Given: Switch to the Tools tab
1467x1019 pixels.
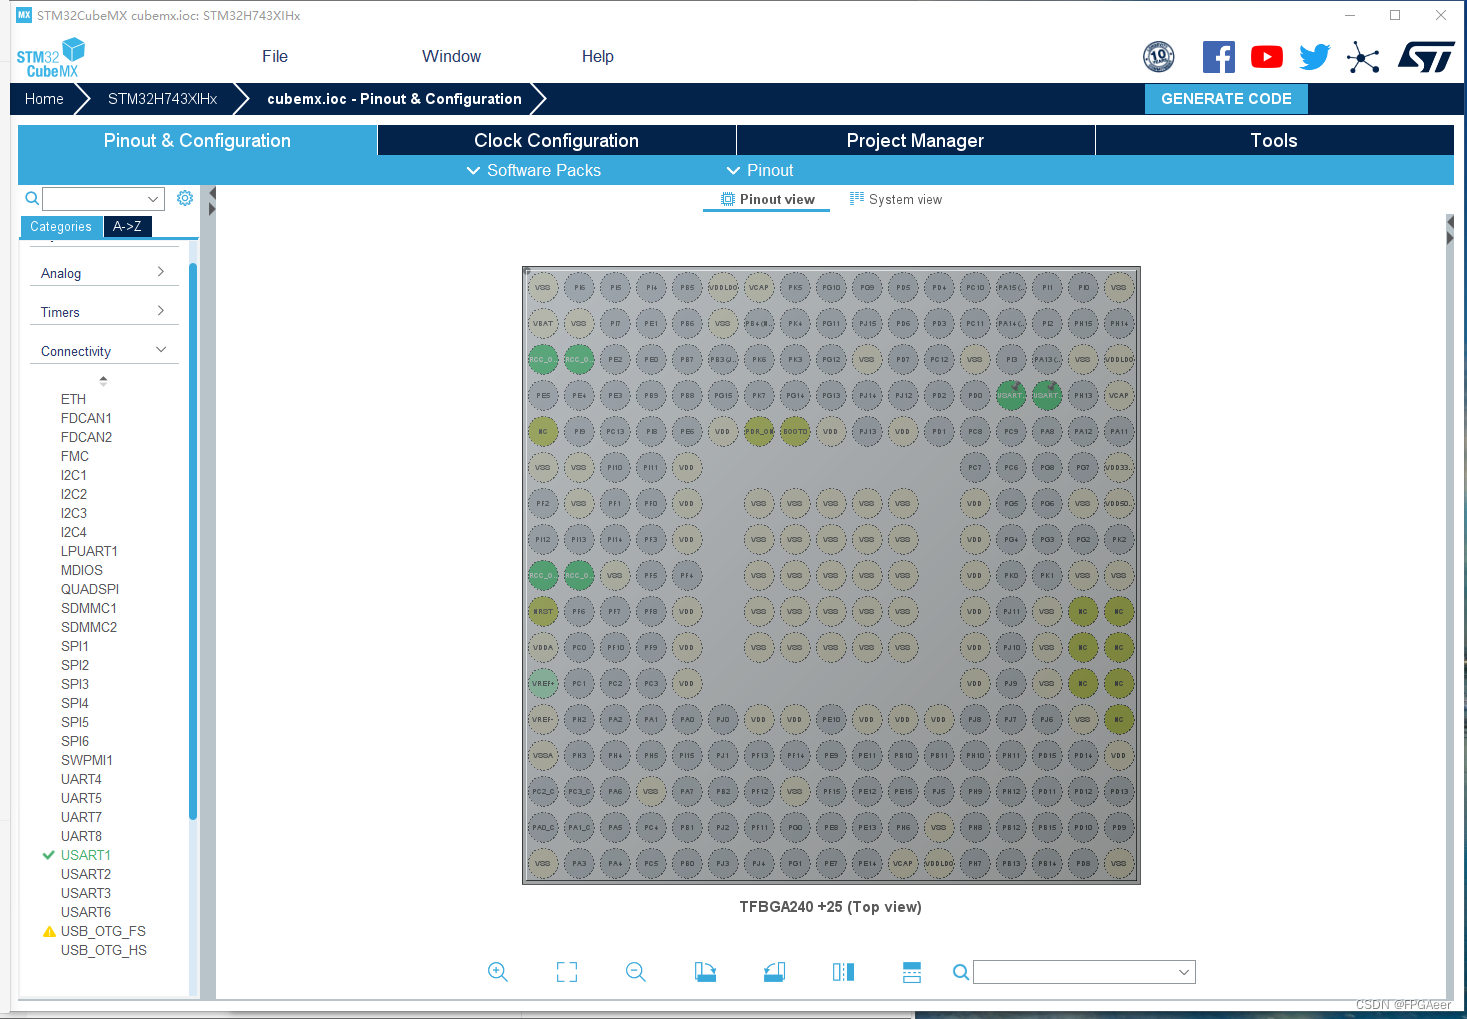Looking at the screenshot, I should coord(1274,140).
